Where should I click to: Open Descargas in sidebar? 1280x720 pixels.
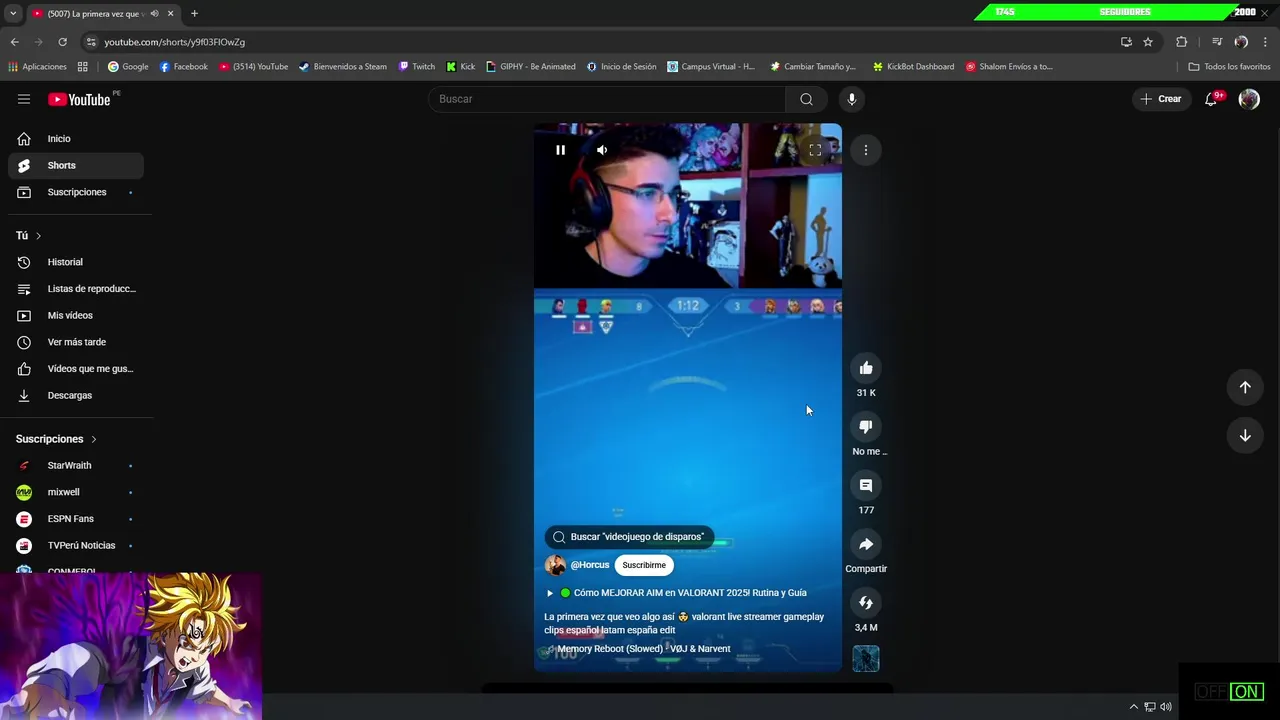tap(76, 395)
